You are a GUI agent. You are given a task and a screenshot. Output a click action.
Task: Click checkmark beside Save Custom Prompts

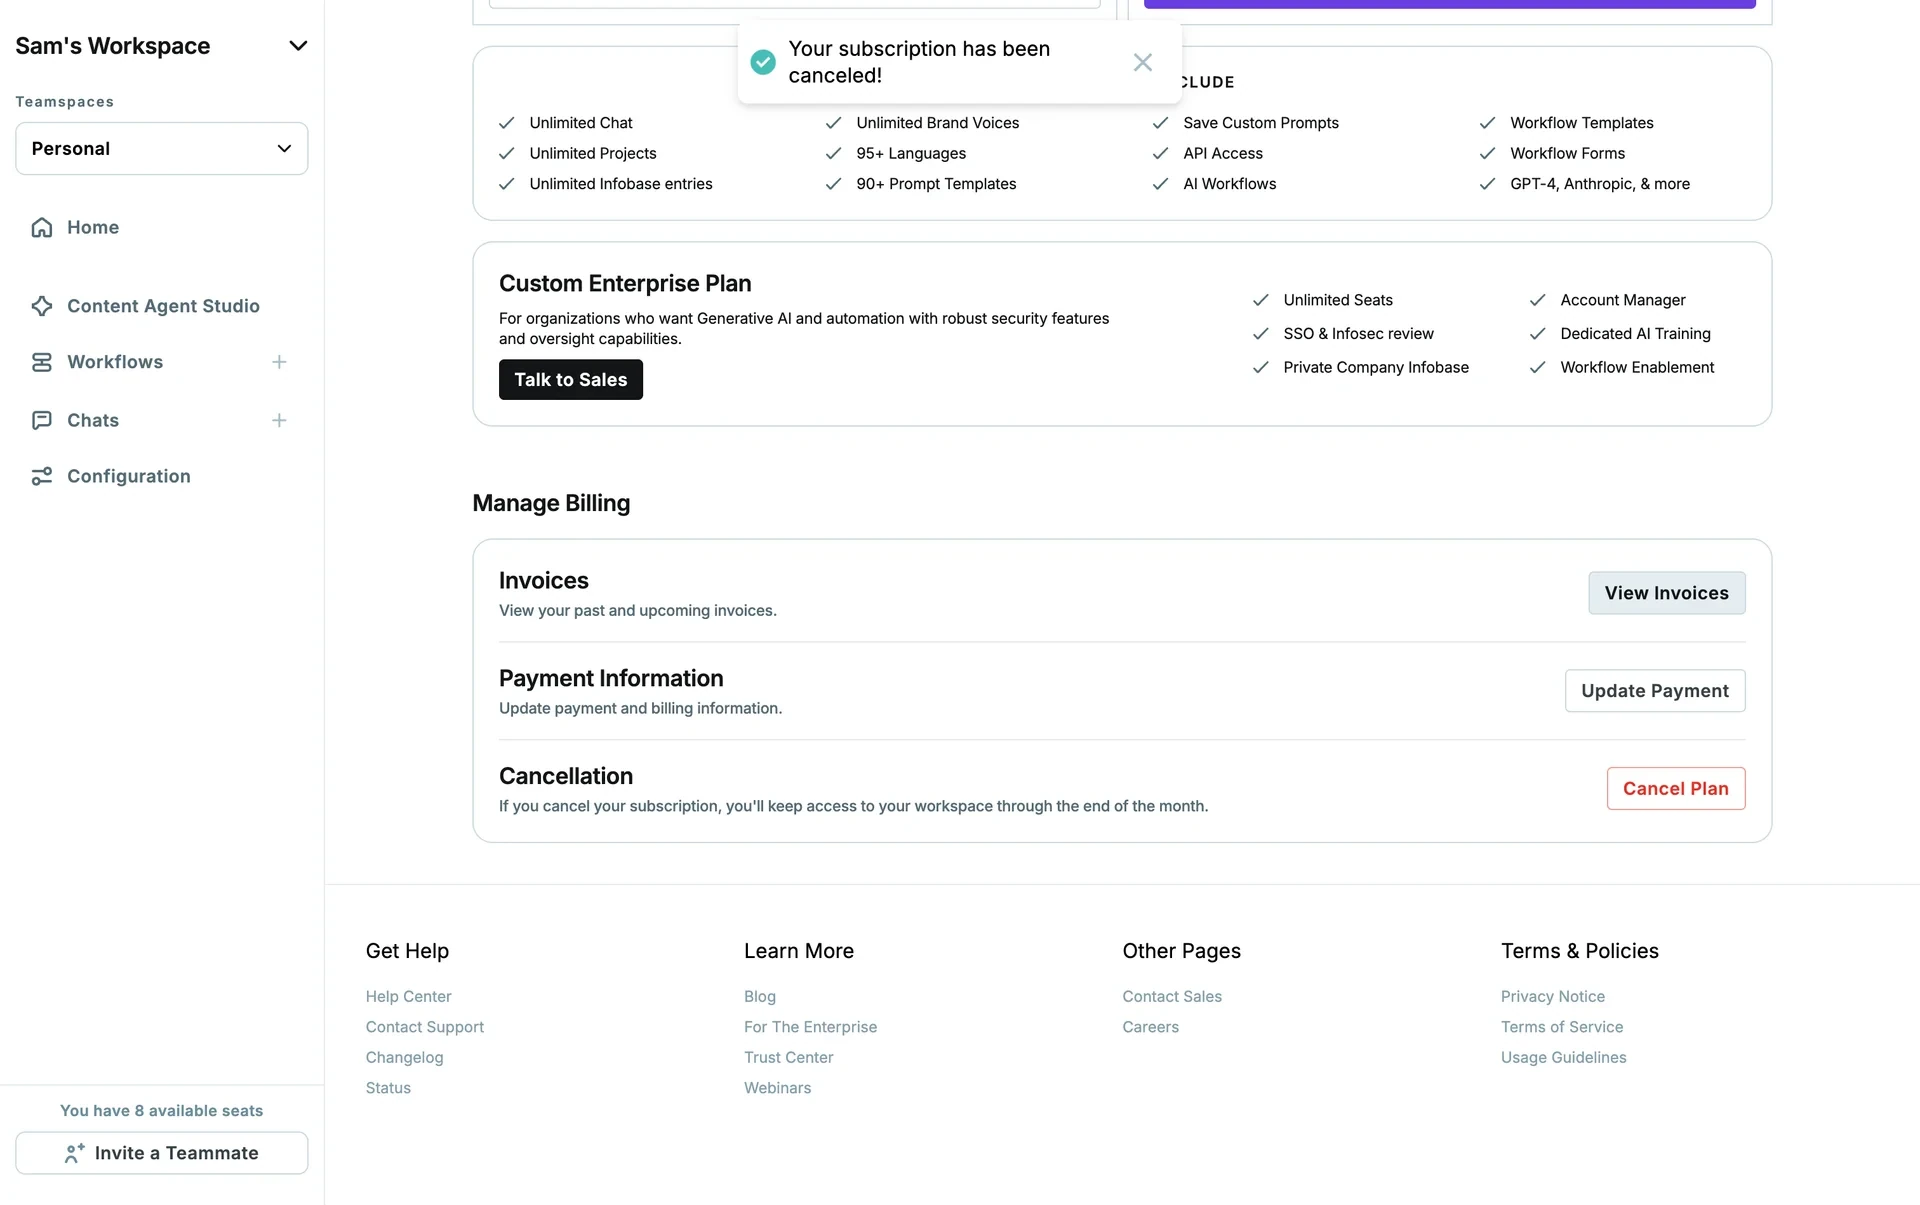pos(1161,123)
